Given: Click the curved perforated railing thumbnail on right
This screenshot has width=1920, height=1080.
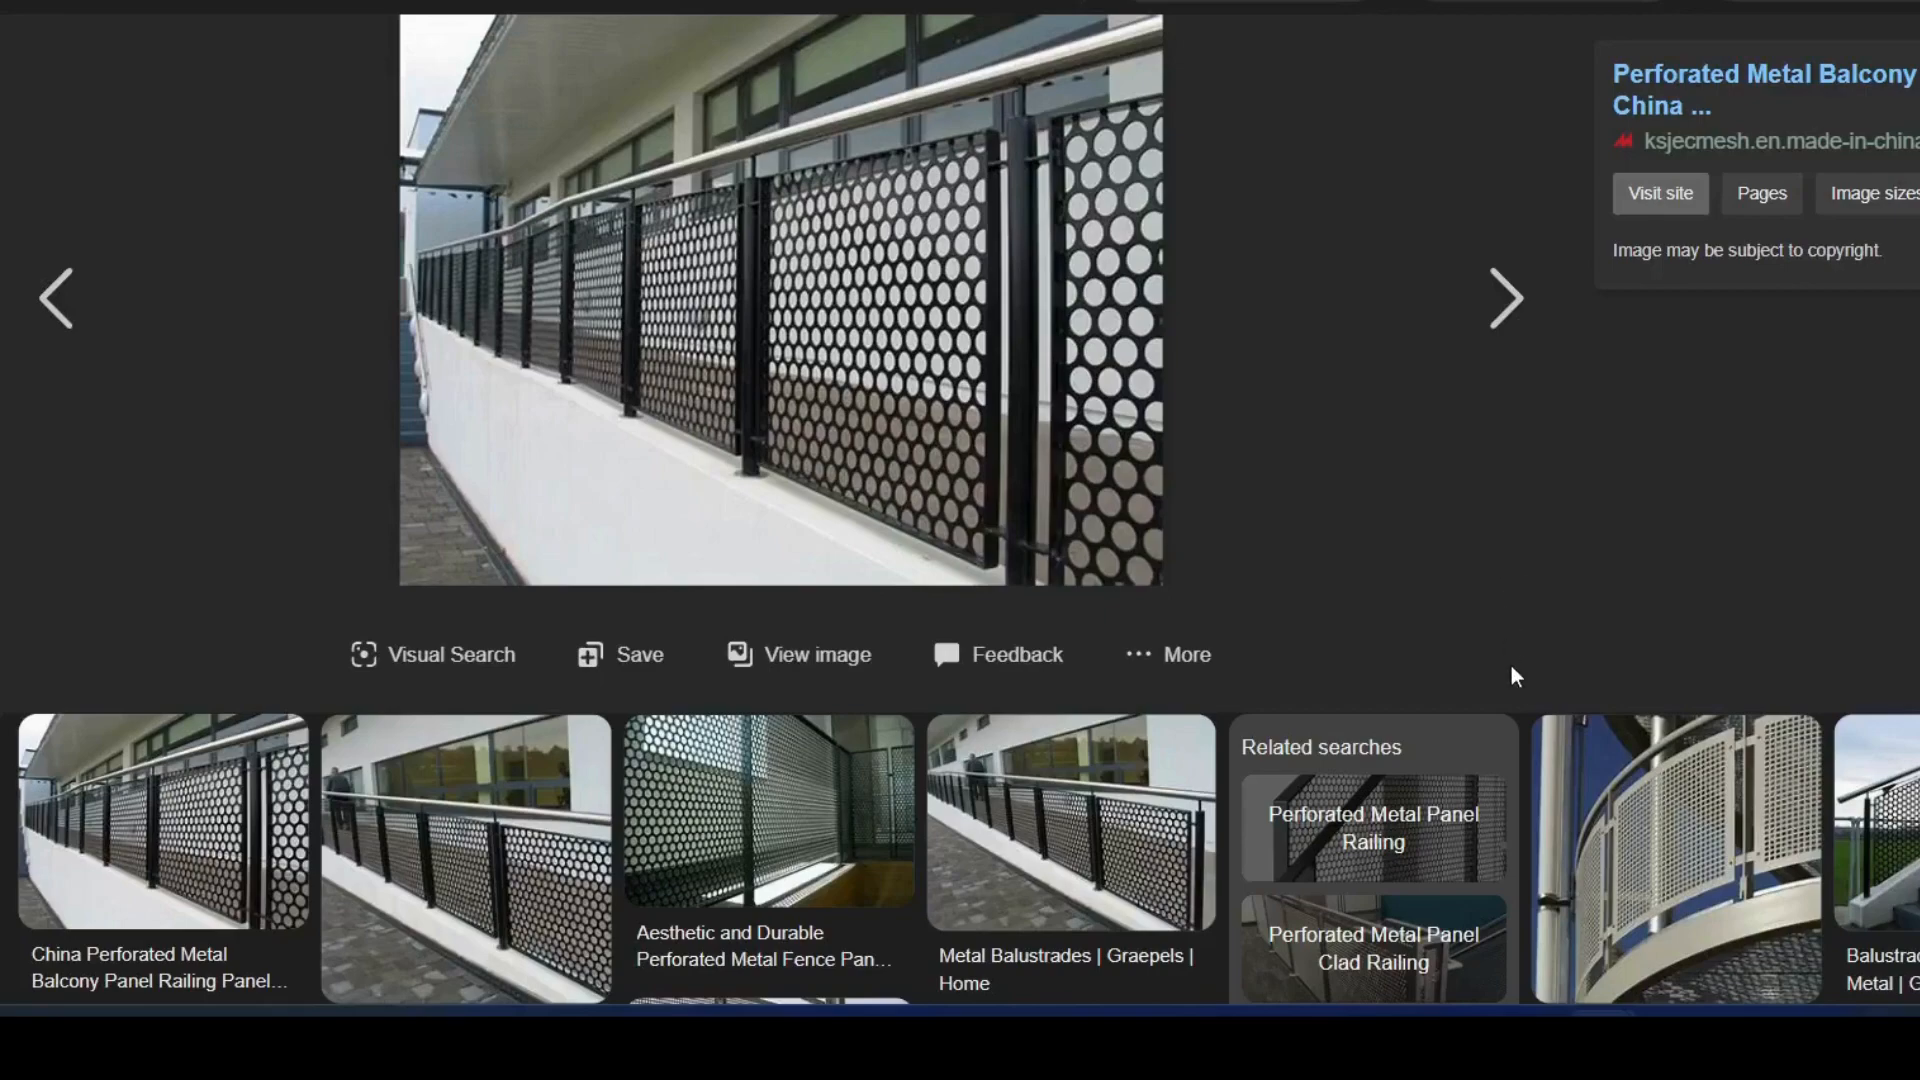Looking at the screenshot, I should [1675, 857].
